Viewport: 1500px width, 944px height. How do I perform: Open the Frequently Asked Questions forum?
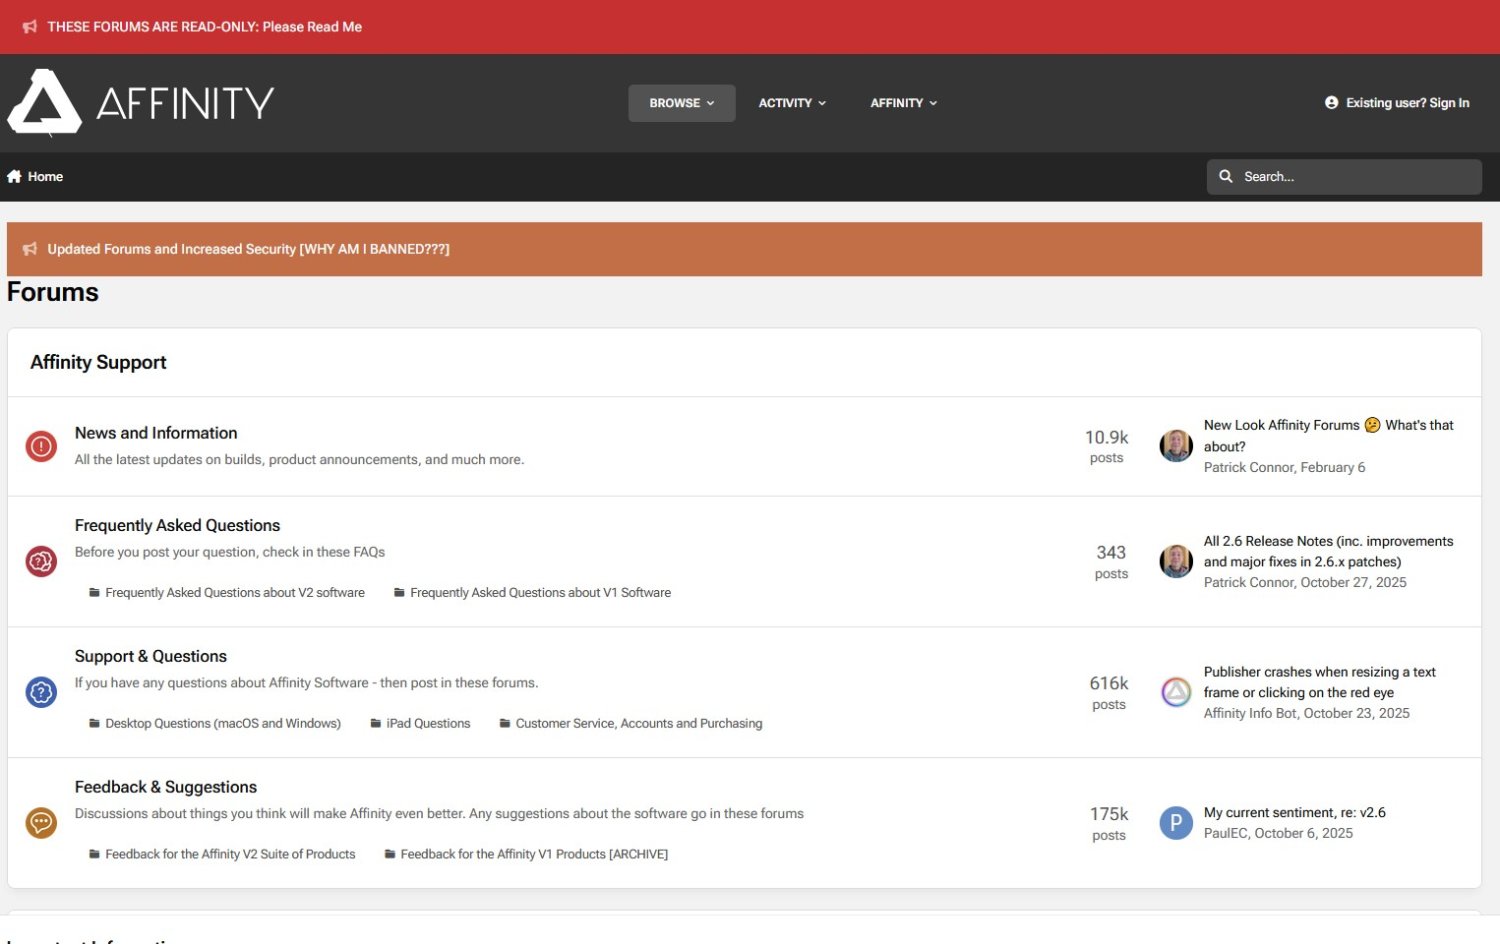point(177,525)
